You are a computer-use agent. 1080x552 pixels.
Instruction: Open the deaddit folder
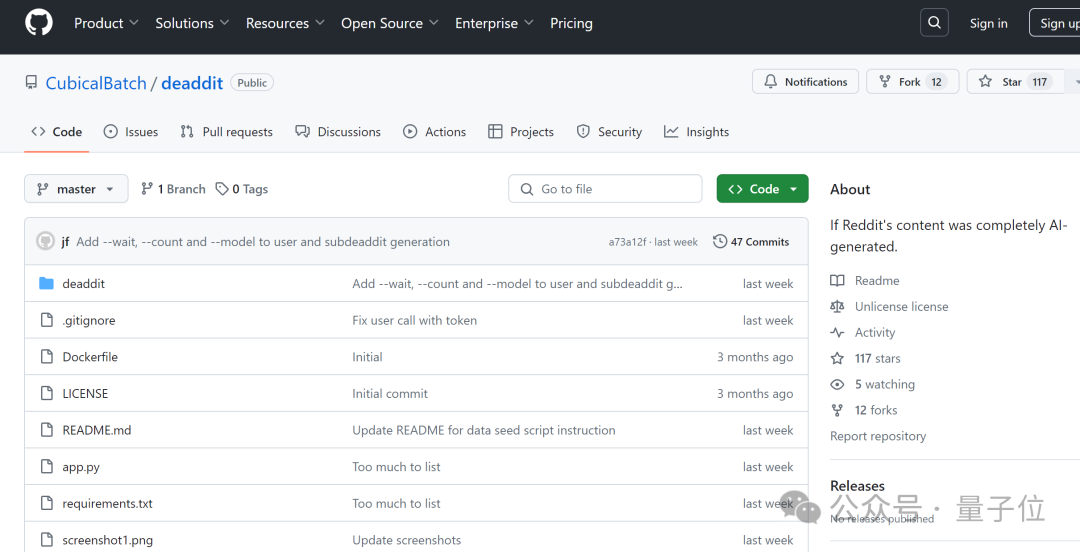[83, 284]
